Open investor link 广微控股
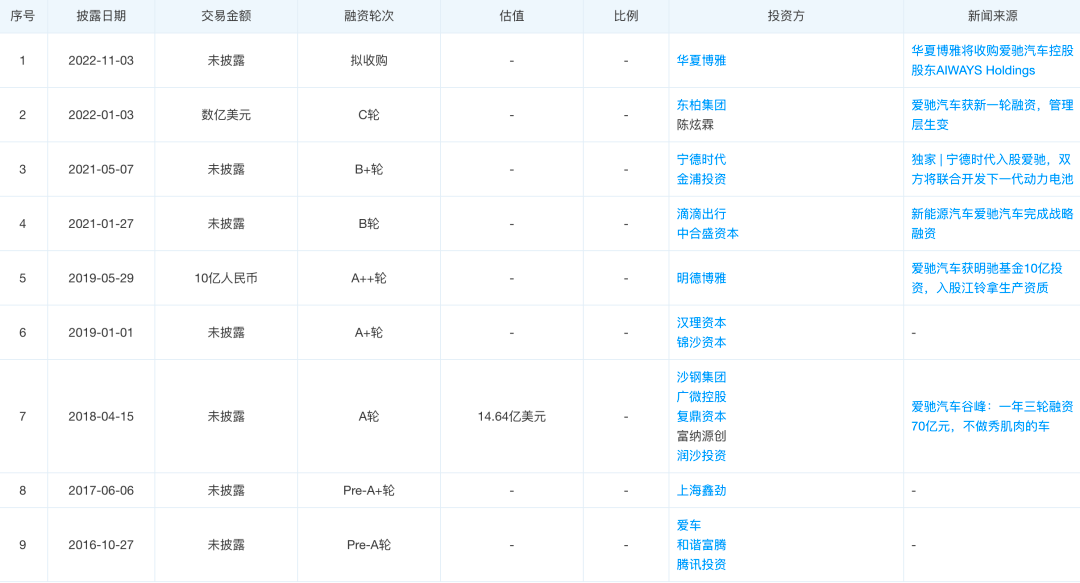 point(701,397)
